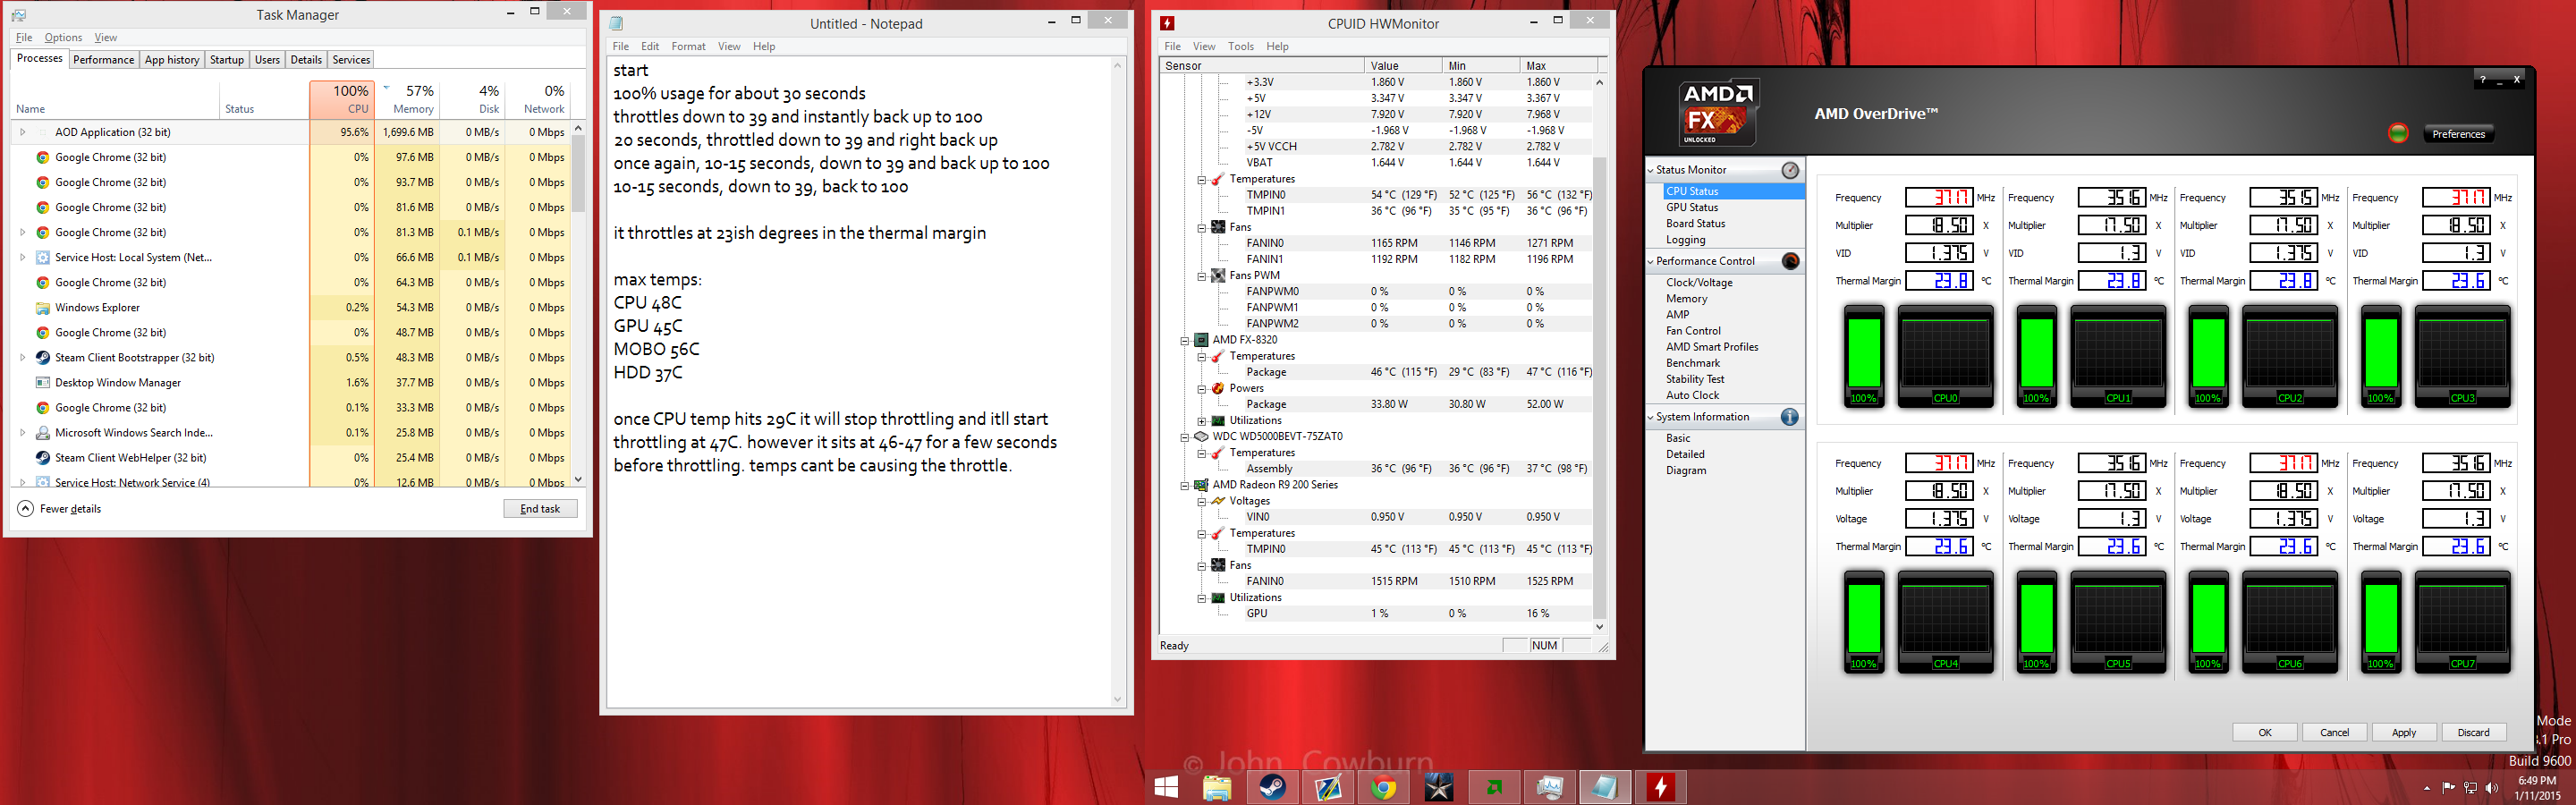Collapse Task Manager with Fewer details

click(60, 509)
